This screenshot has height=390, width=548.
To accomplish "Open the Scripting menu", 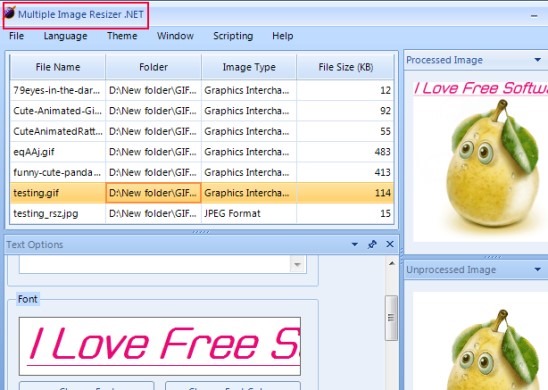I will (x=233, y=36).
